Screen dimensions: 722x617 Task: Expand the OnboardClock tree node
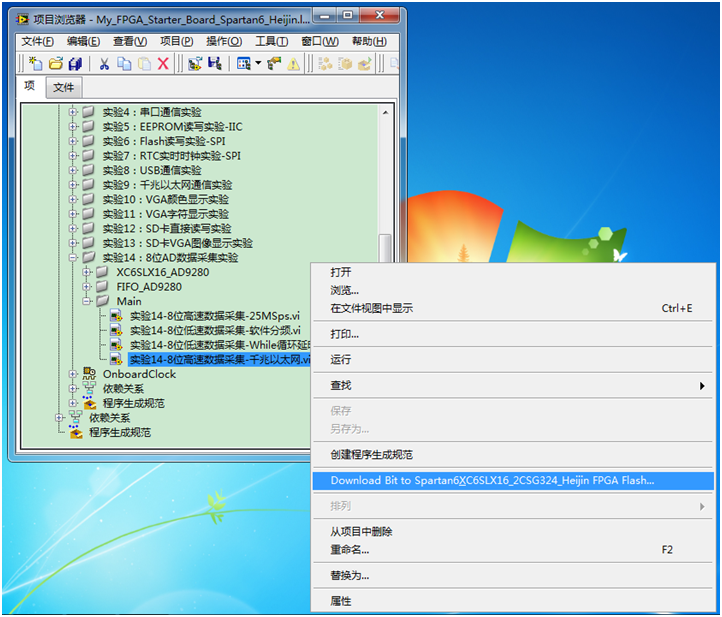73,374
